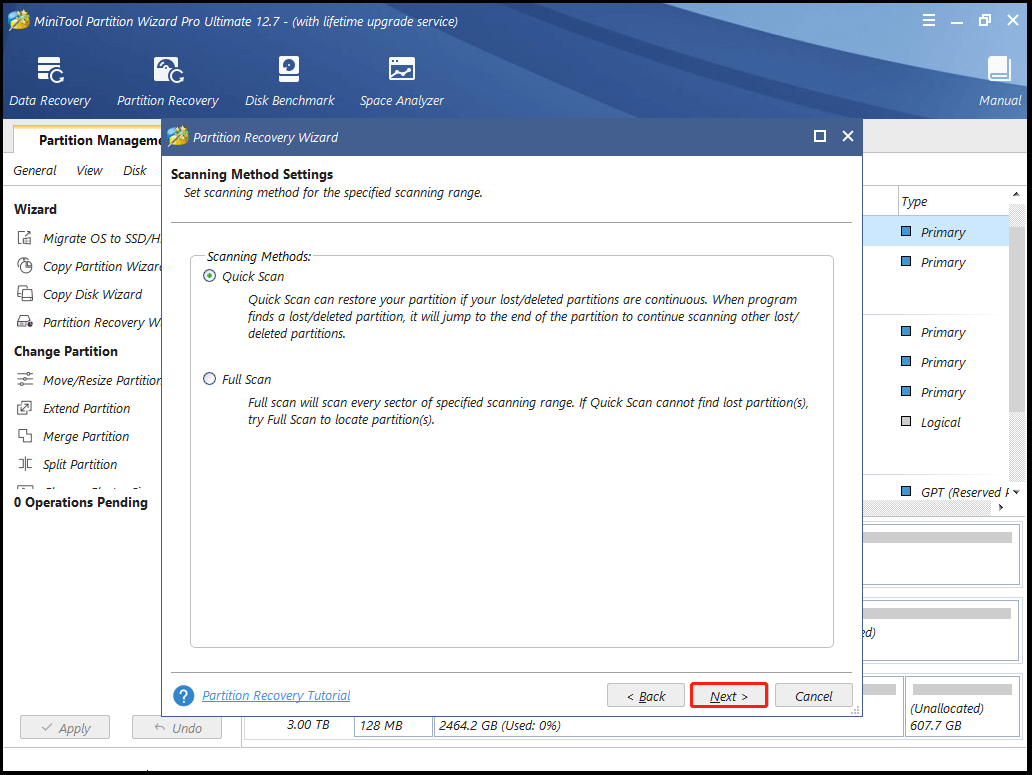This screenshot has width=1032, height=775.
Task: Click the Extend Partition label
Action: [87, 408]
